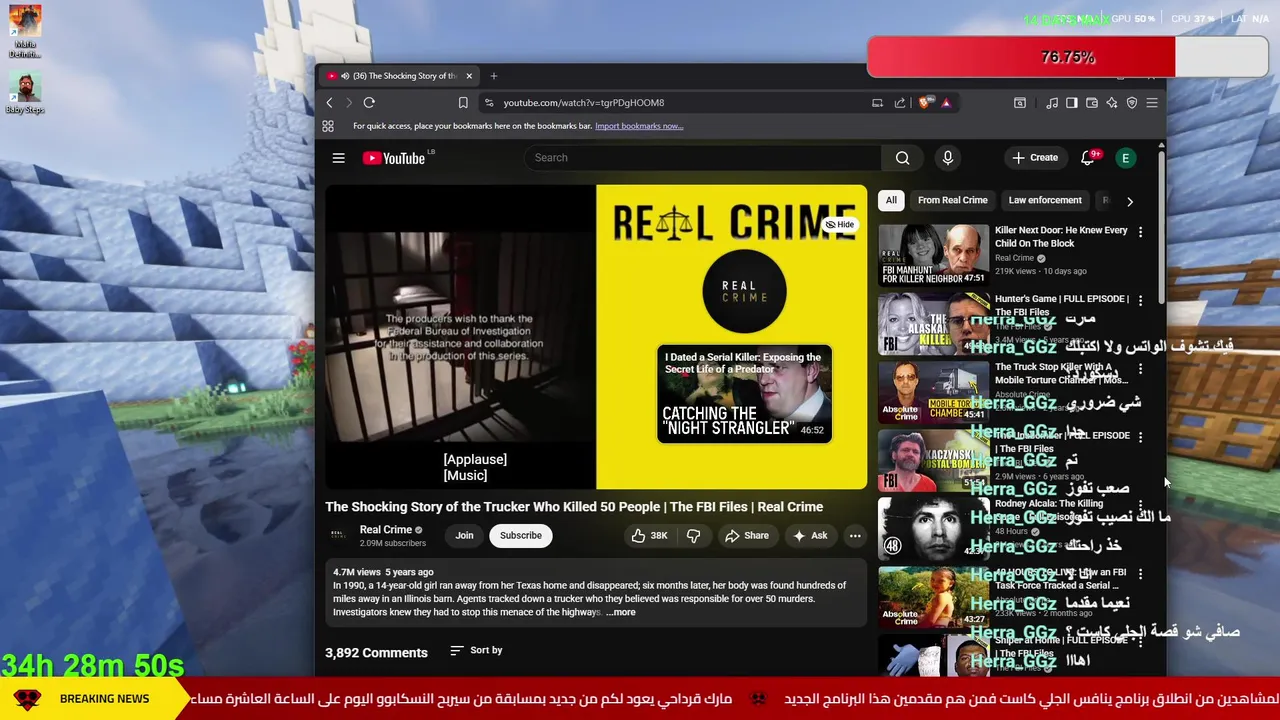Open a new browser tab
Viewport: 1280px width, 720px height.
click(493, 76)
